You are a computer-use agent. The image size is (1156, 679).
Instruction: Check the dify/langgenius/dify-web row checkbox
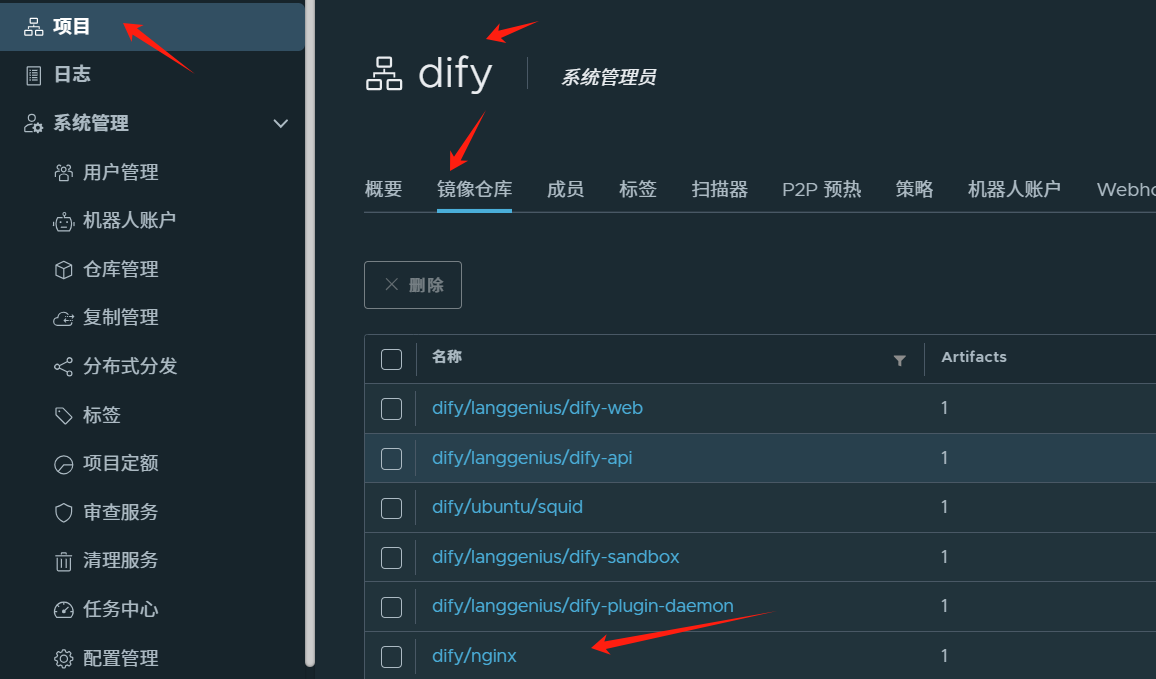(x=391, y=409)
